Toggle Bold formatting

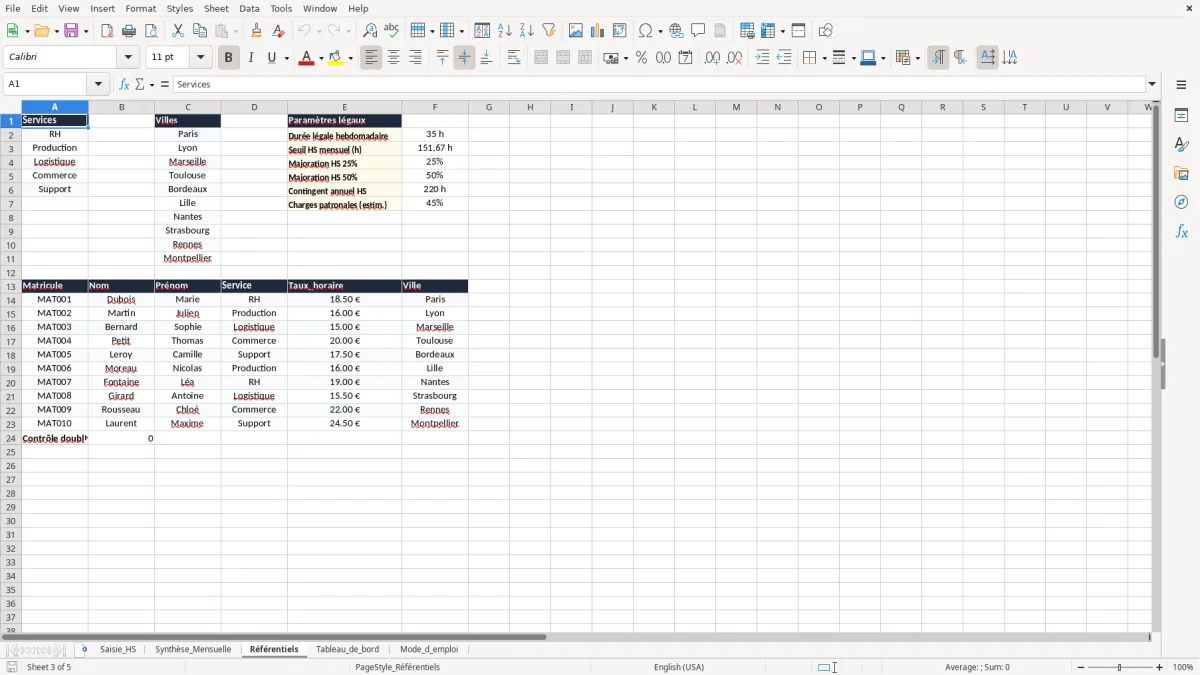(228, 58)
